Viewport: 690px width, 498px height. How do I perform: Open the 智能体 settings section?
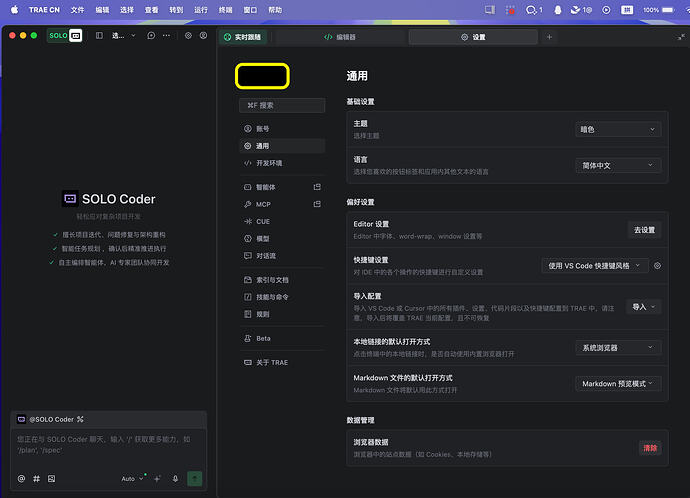(x=275, y=187)
